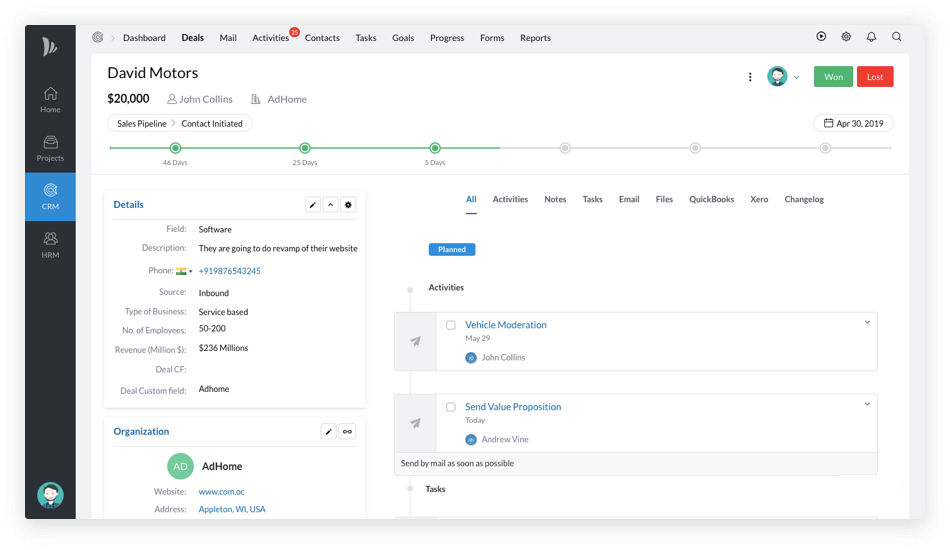Viewport: 950px width, 550px height.
Task: Click the 5 Days pipeline stage marker
Action: tap(435, 148)
